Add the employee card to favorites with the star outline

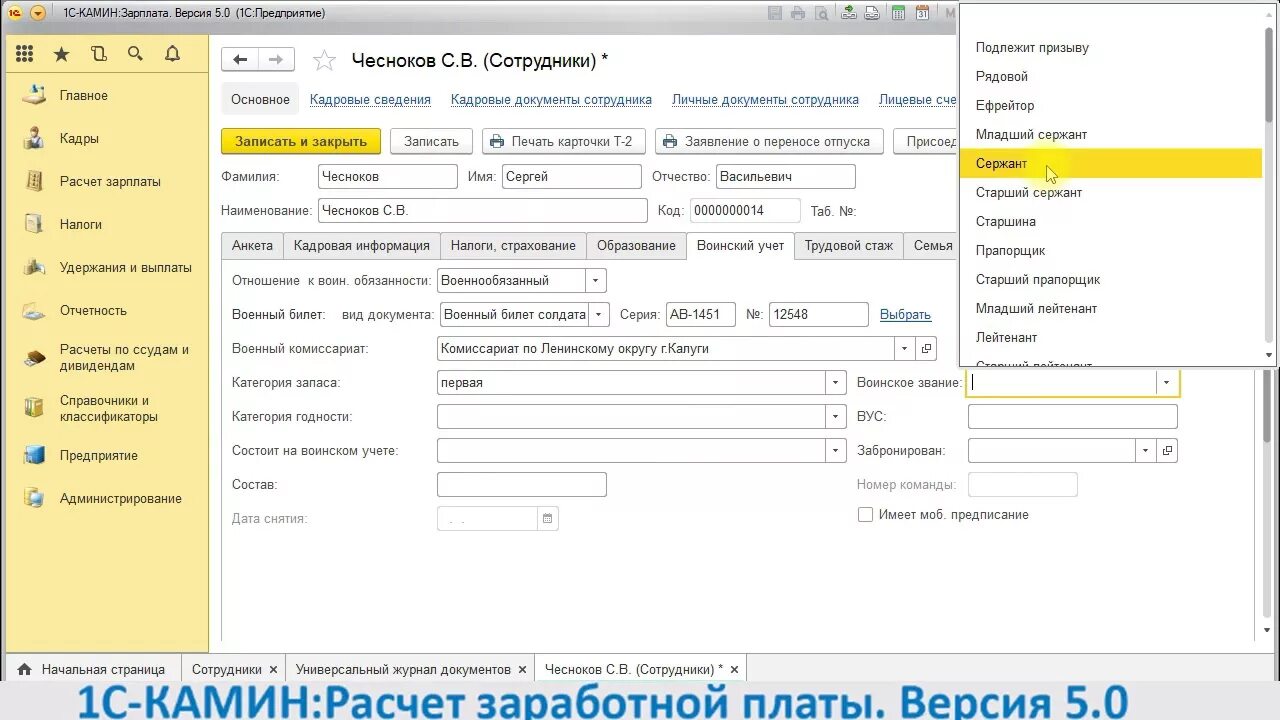click(x=324, y=61)
